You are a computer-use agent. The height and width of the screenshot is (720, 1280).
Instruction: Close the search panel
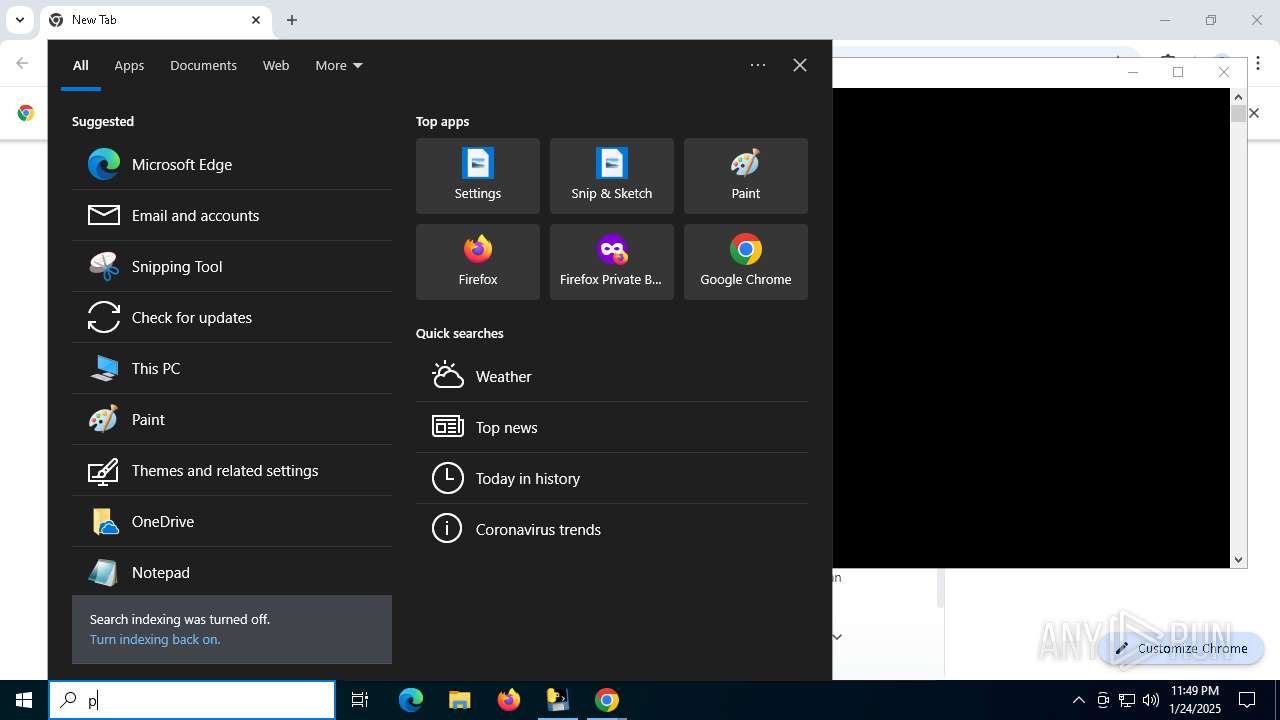tap(800, 65)
